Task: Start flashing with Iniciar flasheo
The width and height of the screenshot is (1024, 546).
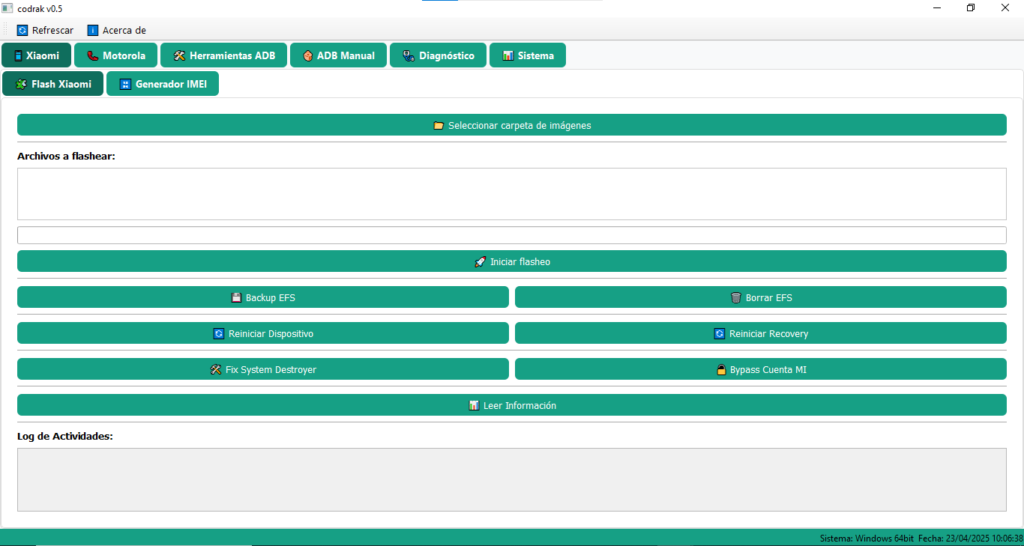Action: click(512, 262)
